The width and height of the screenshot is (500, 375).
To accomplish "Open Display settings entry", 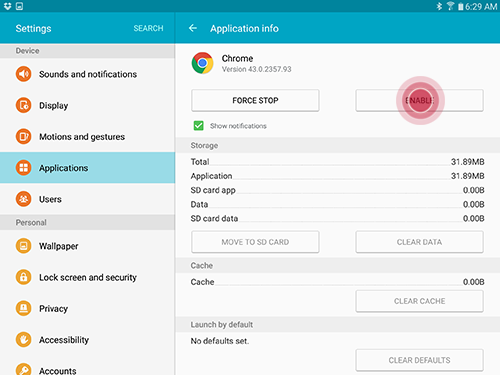I will click(x=87, y=105).
